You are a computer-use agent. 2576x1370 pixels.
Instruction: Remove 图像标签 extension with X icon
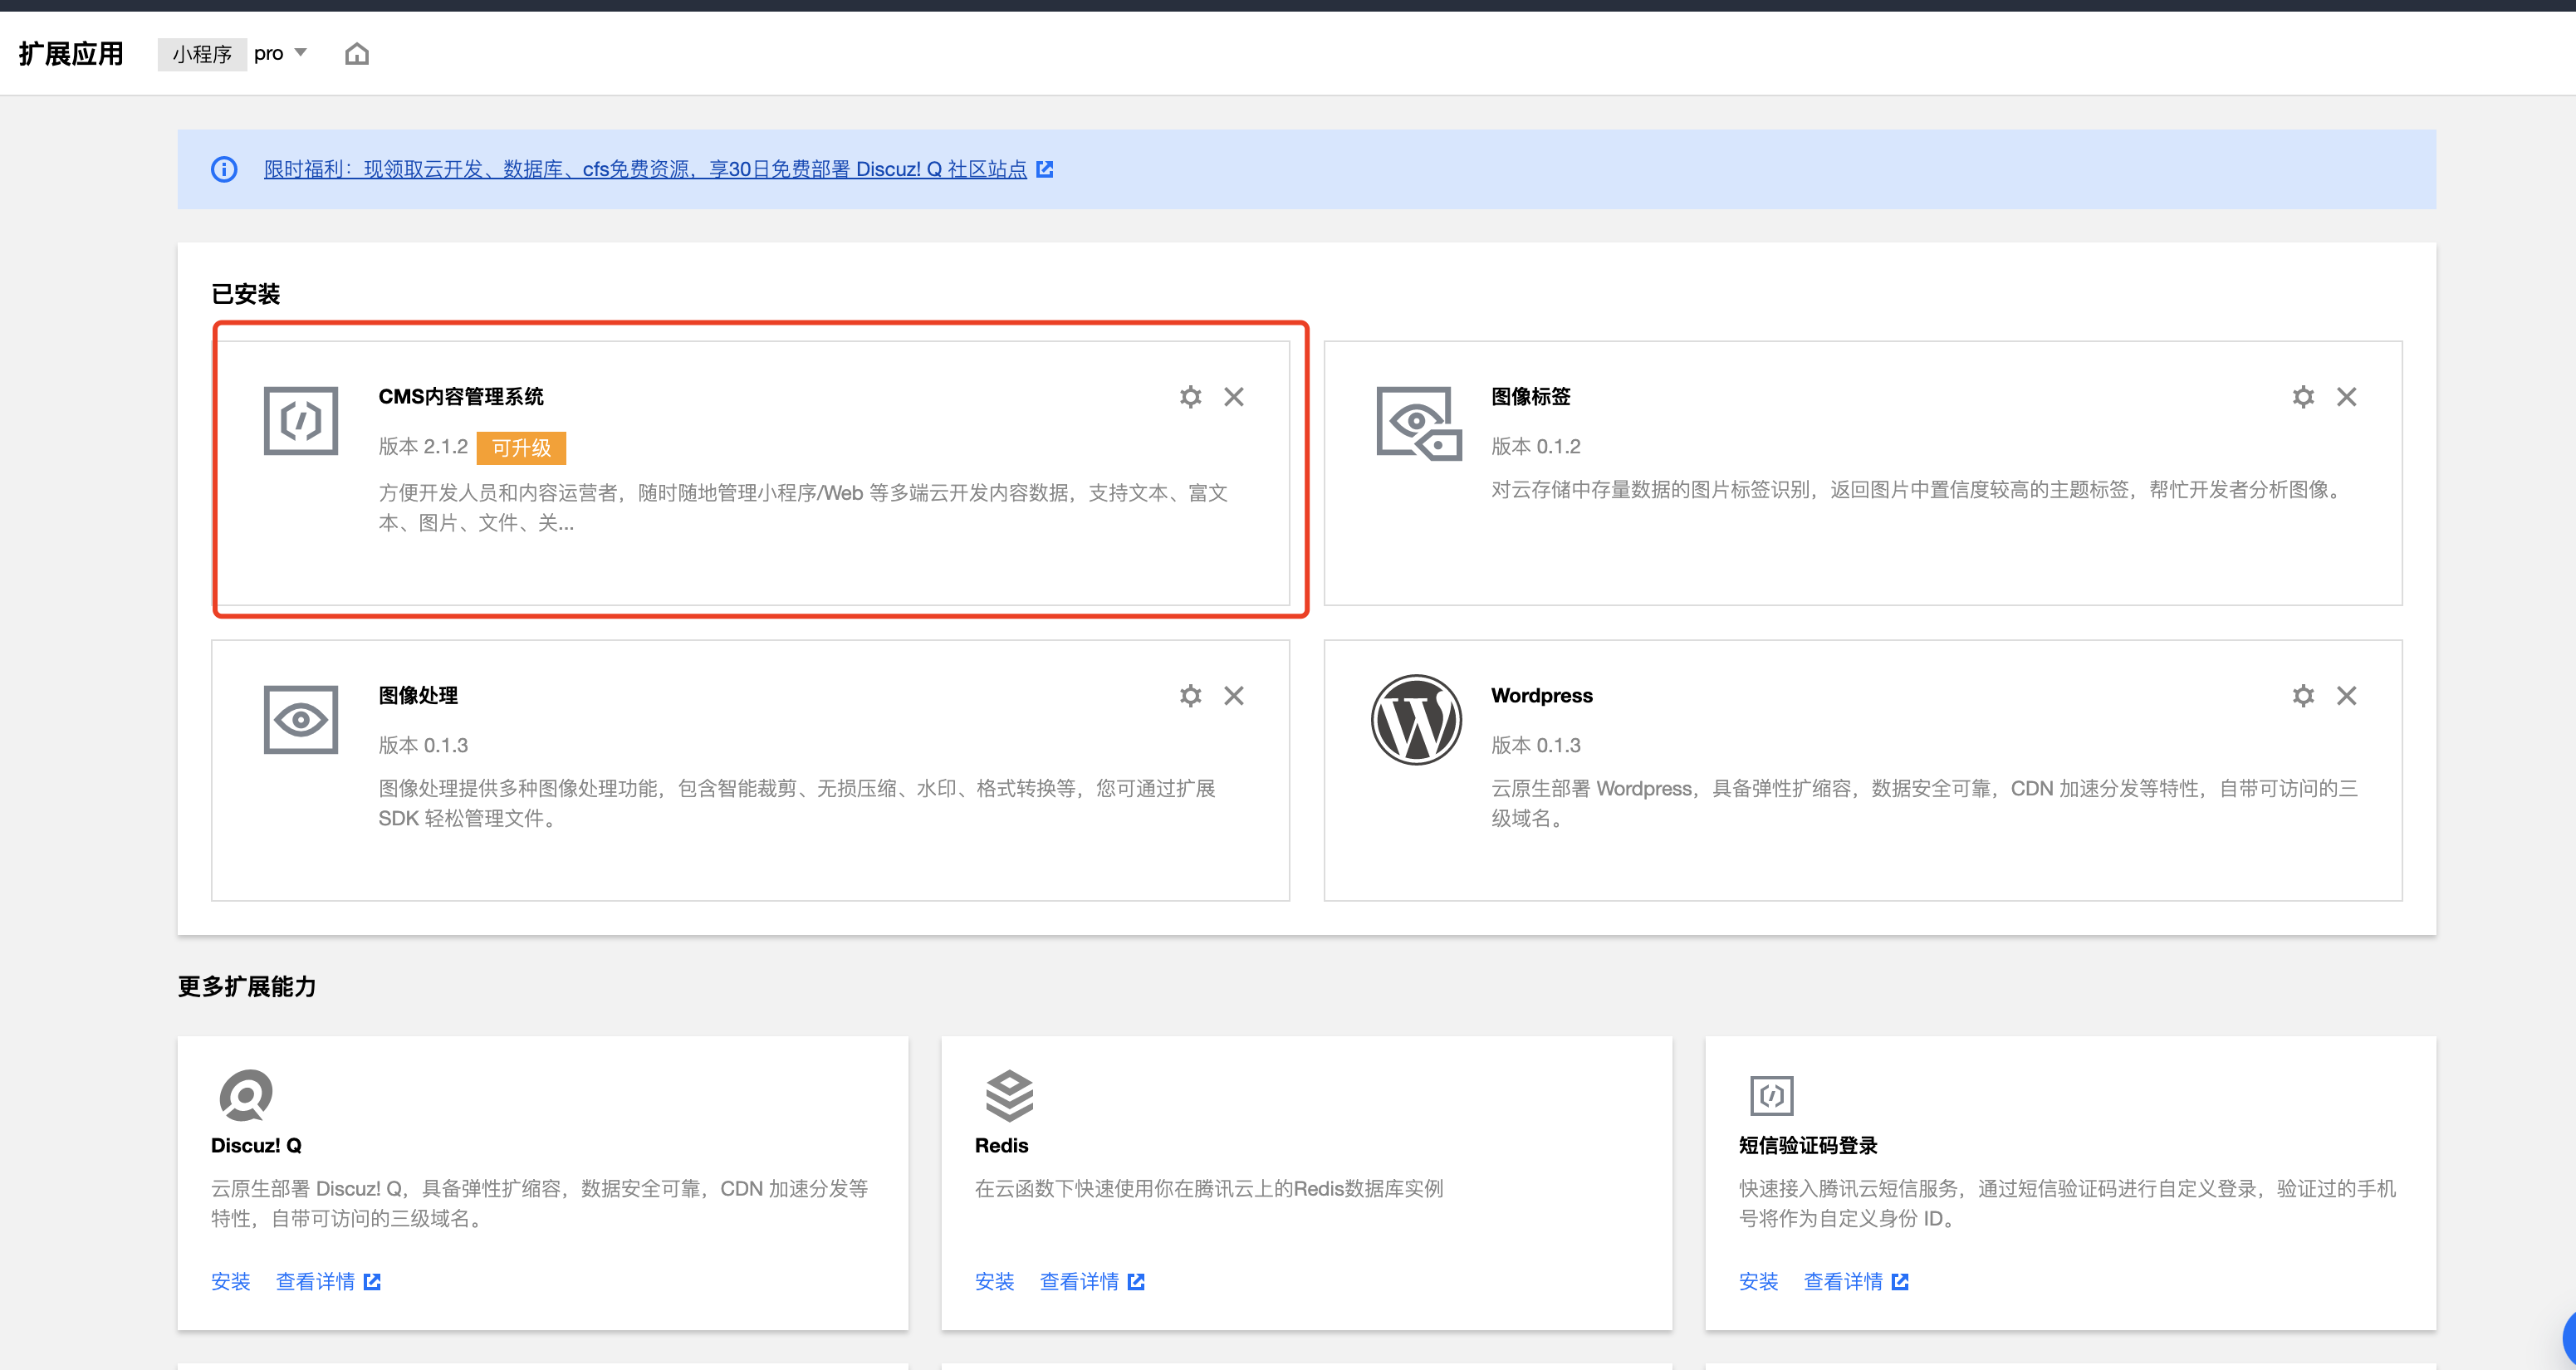tap(2346, 397)
